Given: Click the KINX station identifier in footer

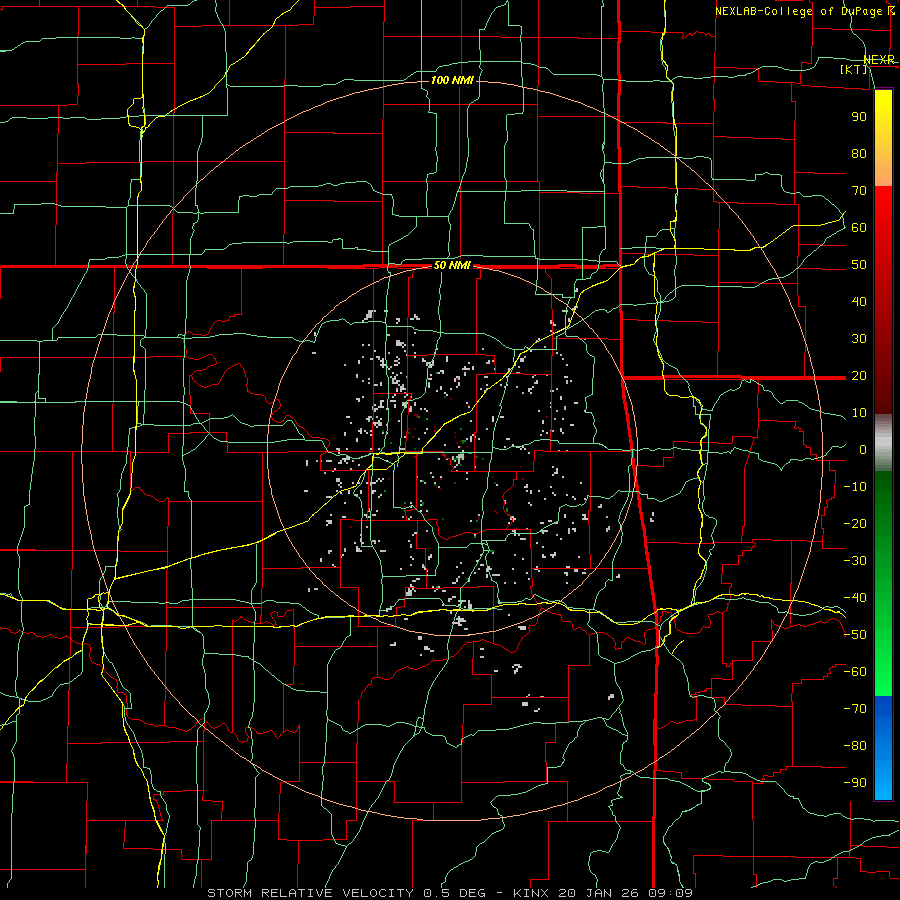Looking at the screenshot, I should [x=532, y=893].
